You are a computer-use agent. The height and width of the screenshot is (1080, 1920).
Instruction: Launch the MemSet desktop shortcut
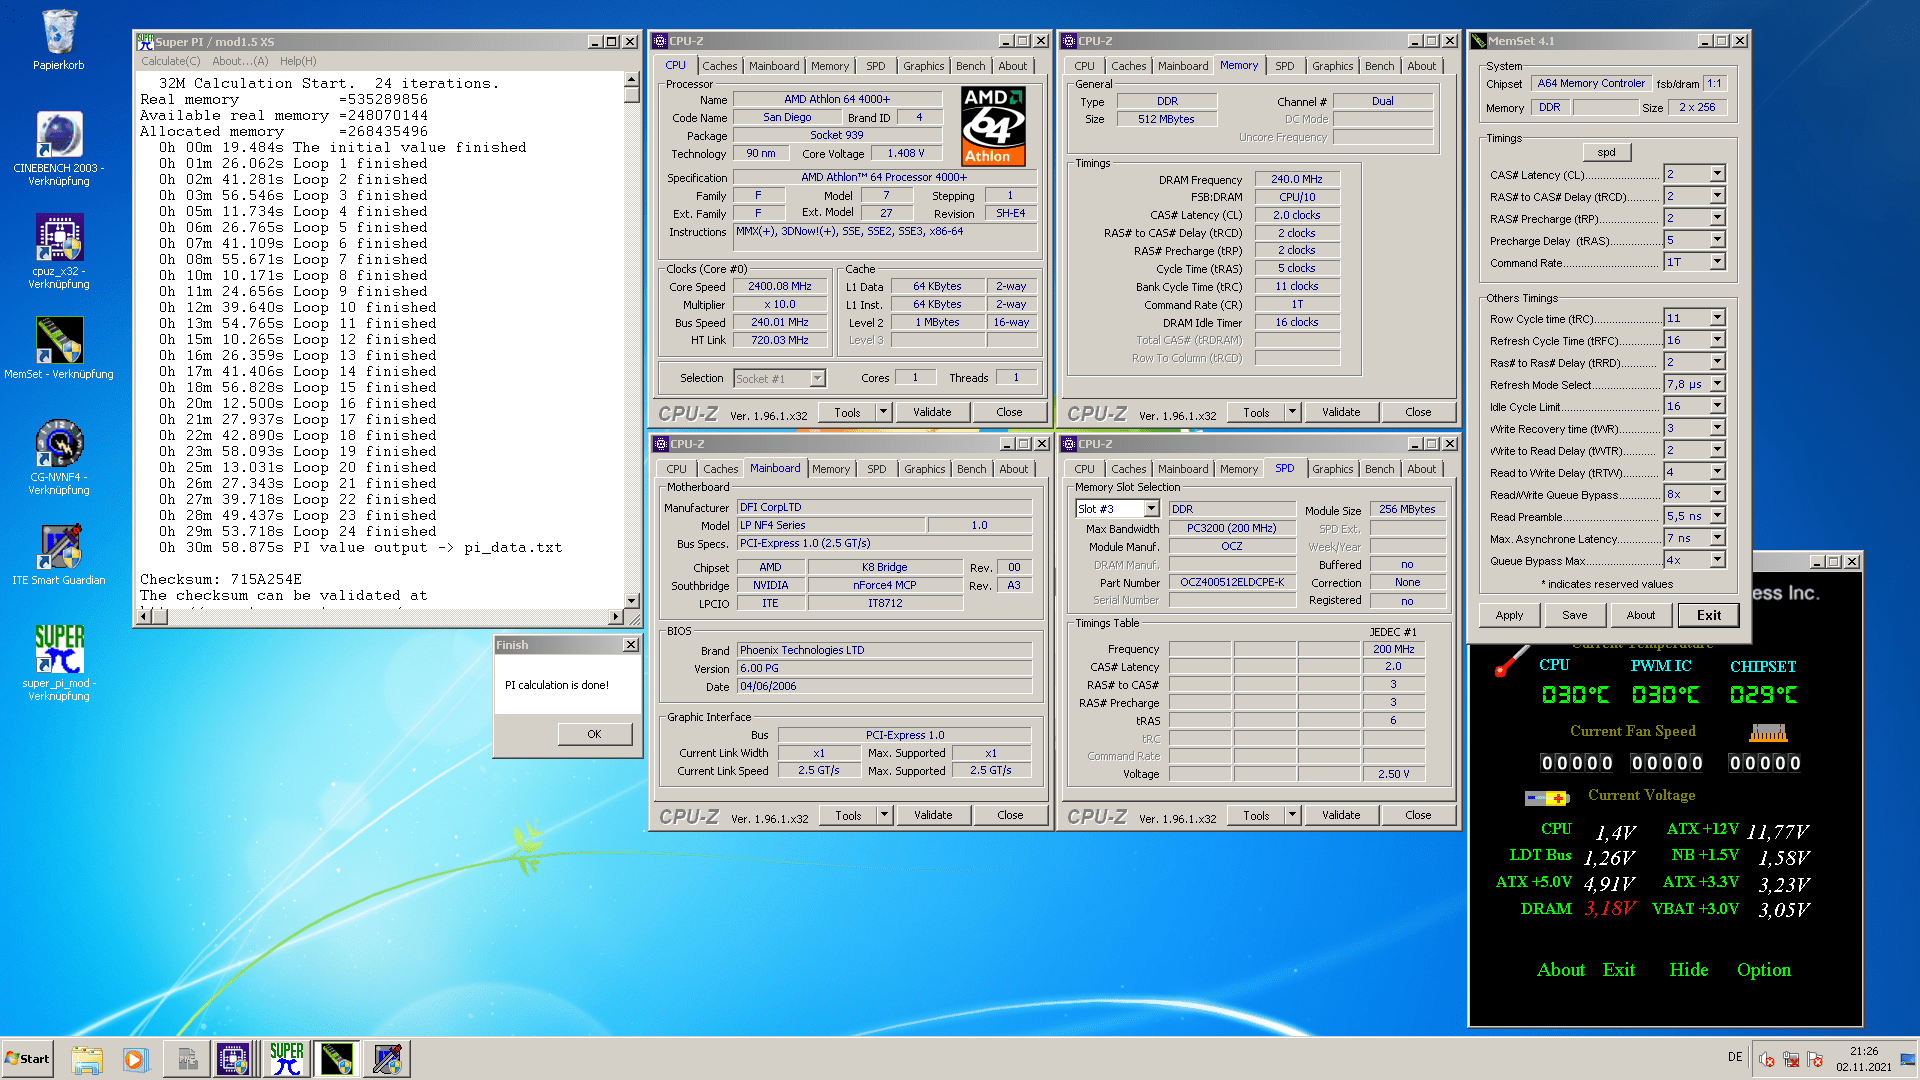(59, 348)
